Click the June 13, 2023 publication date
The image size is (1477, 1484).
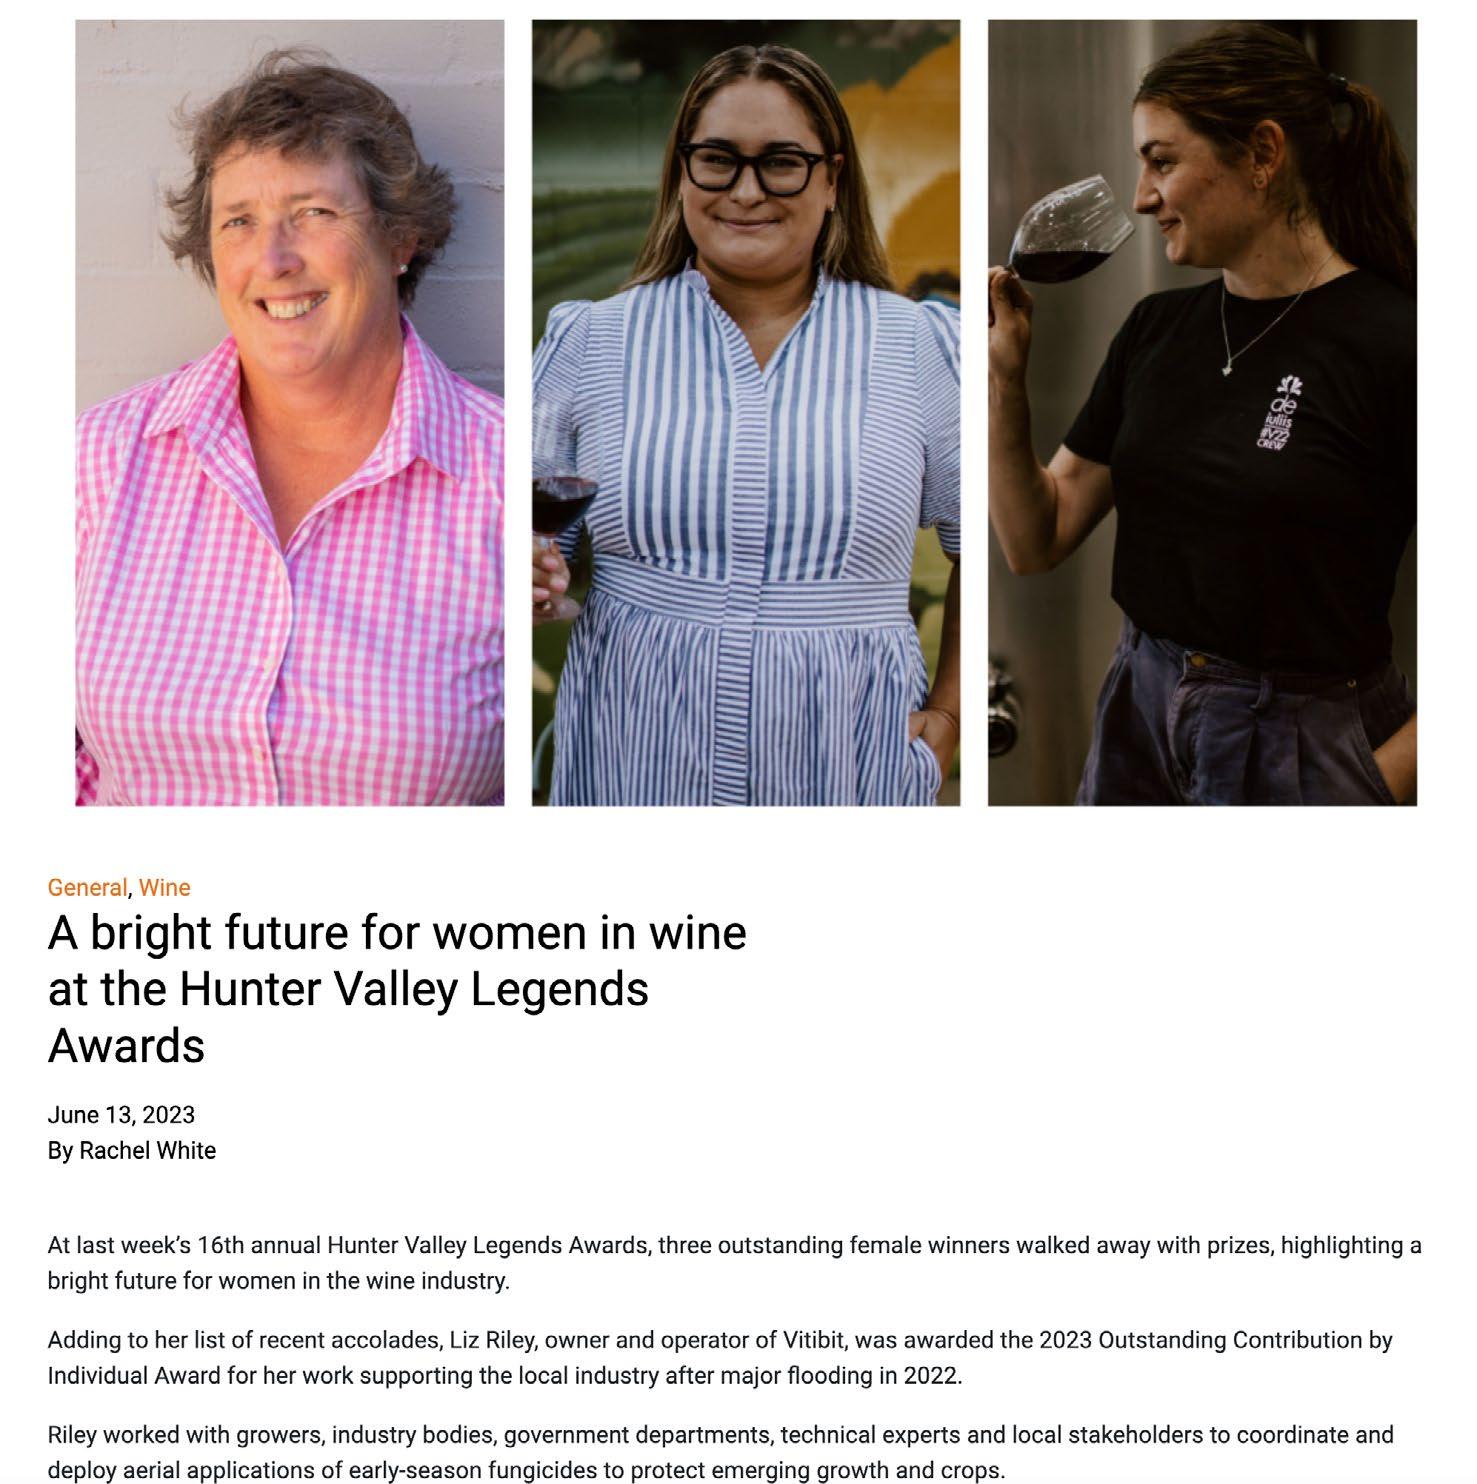[121, 1115]
